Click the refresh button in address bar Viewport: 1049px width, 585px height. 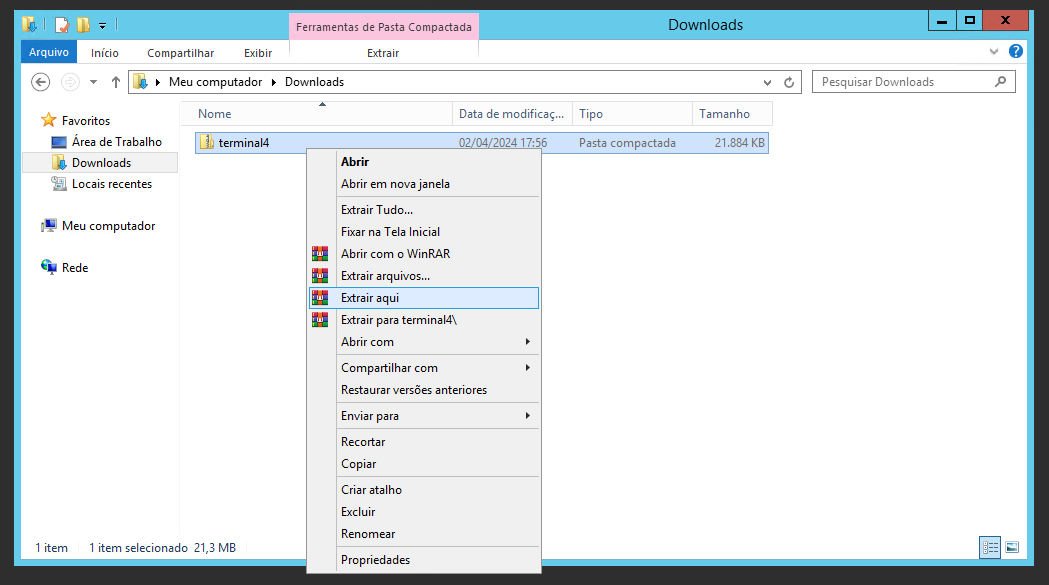coord(789,82)
